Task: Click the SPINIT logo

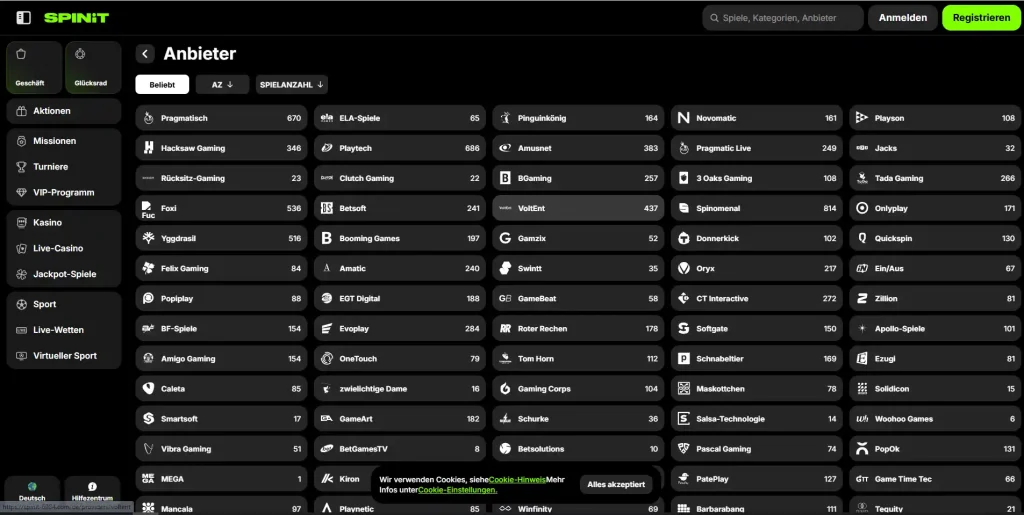Action: pos(76,18)
